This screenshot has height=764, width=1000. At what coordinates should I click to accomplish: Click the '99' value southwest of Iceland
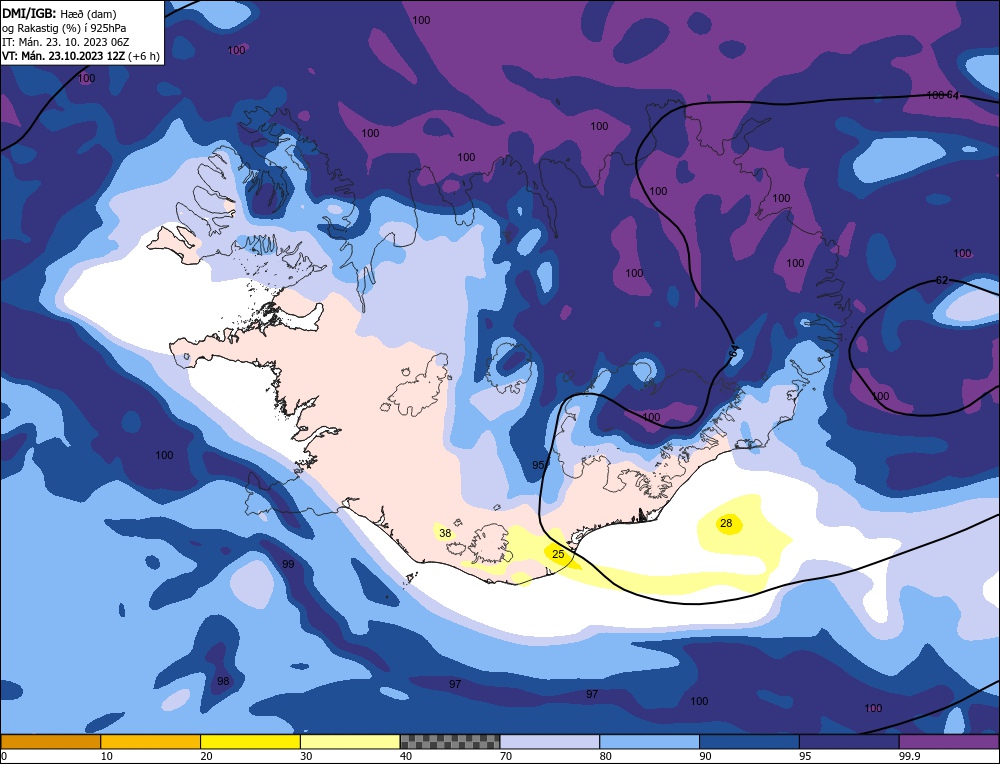pos(288,564)
